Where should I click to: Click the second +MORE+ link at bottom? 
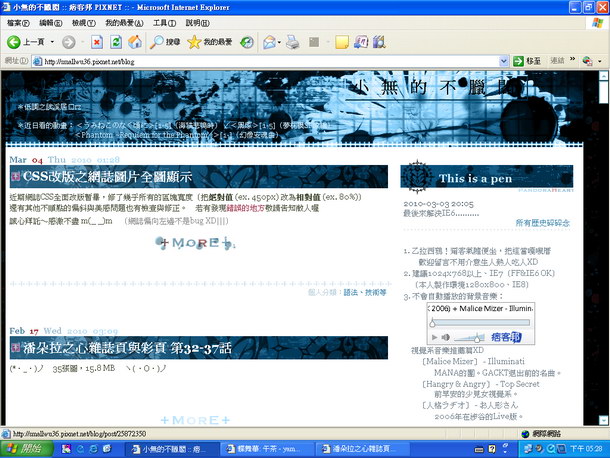(x=195, y=420)
